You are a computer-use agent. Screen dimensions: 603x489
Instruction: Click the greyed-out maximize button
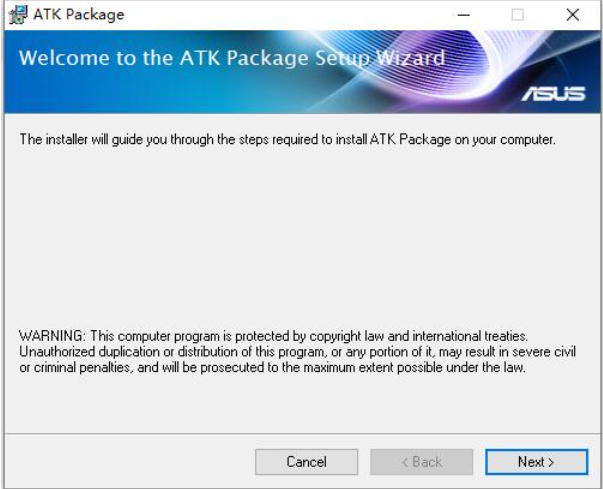[517, 15]
